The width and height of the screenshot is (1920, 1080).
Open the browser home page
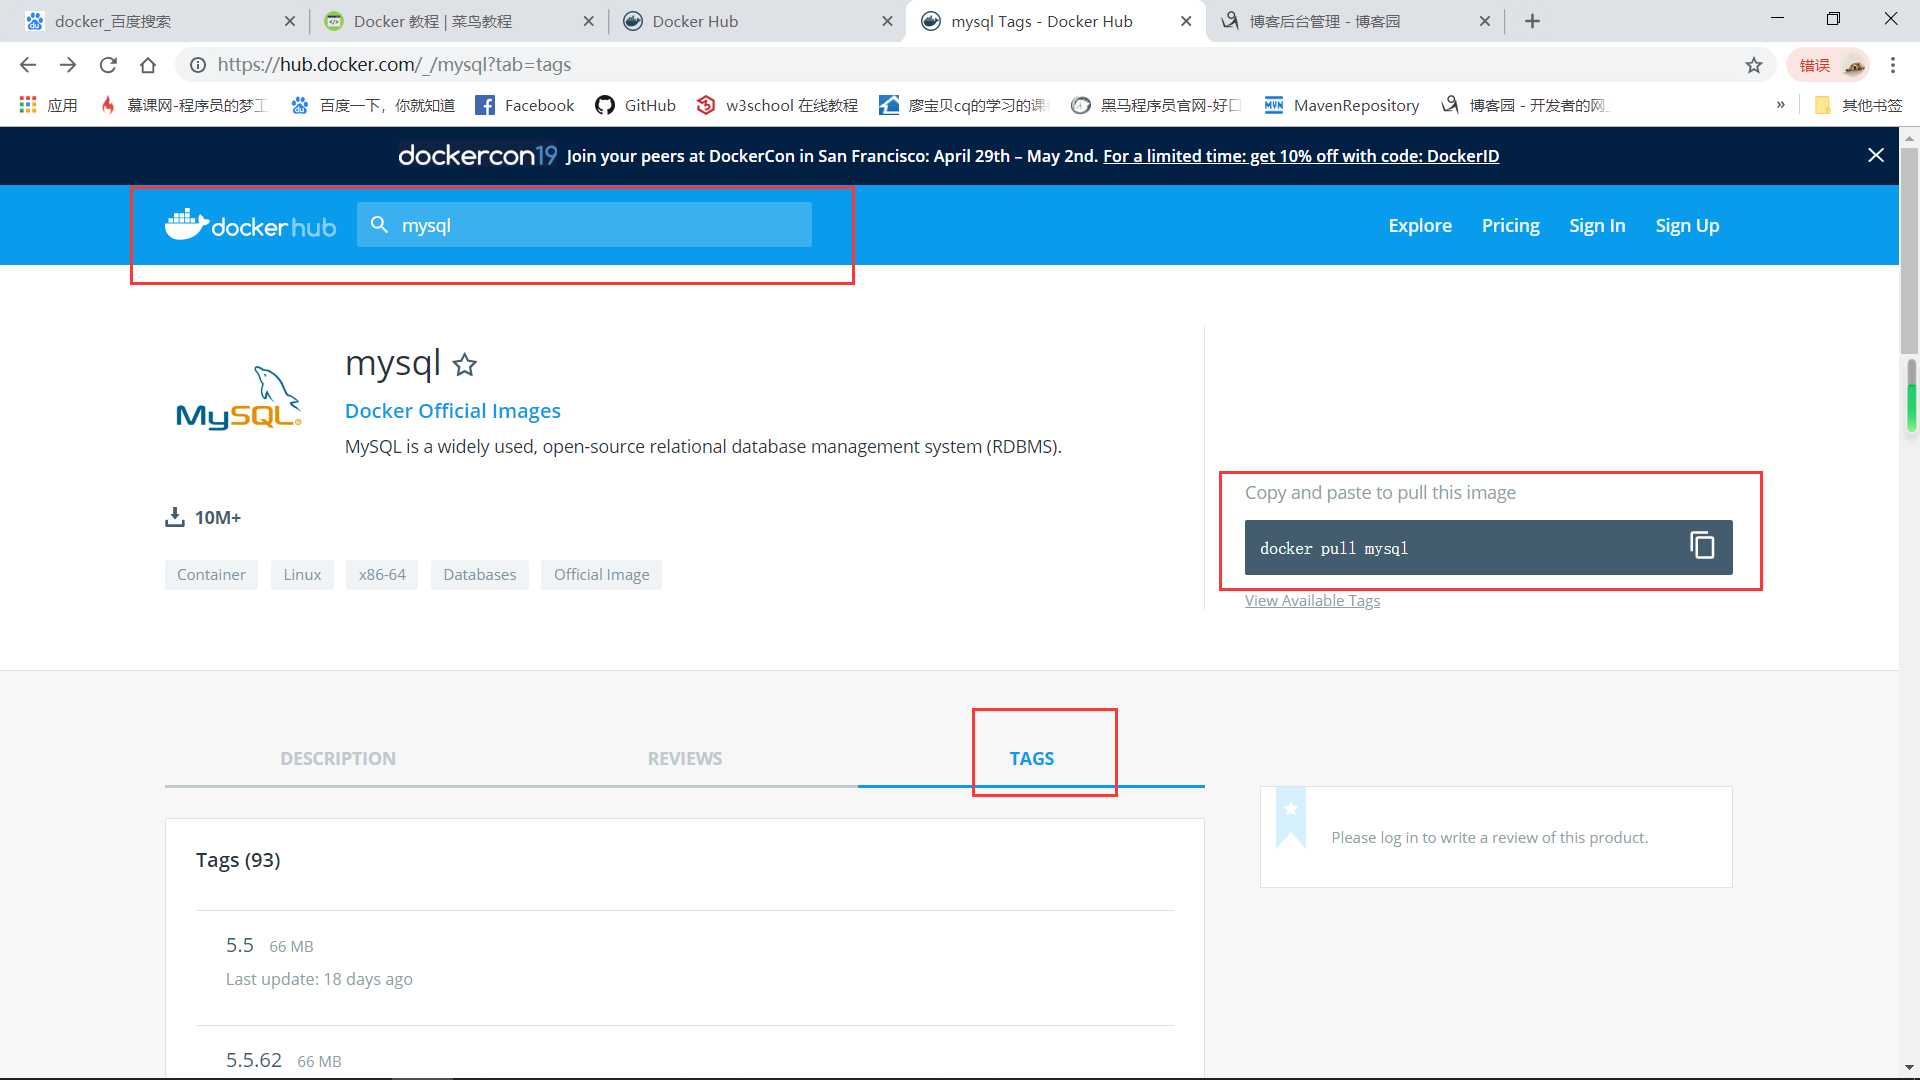tap(148, 65)
